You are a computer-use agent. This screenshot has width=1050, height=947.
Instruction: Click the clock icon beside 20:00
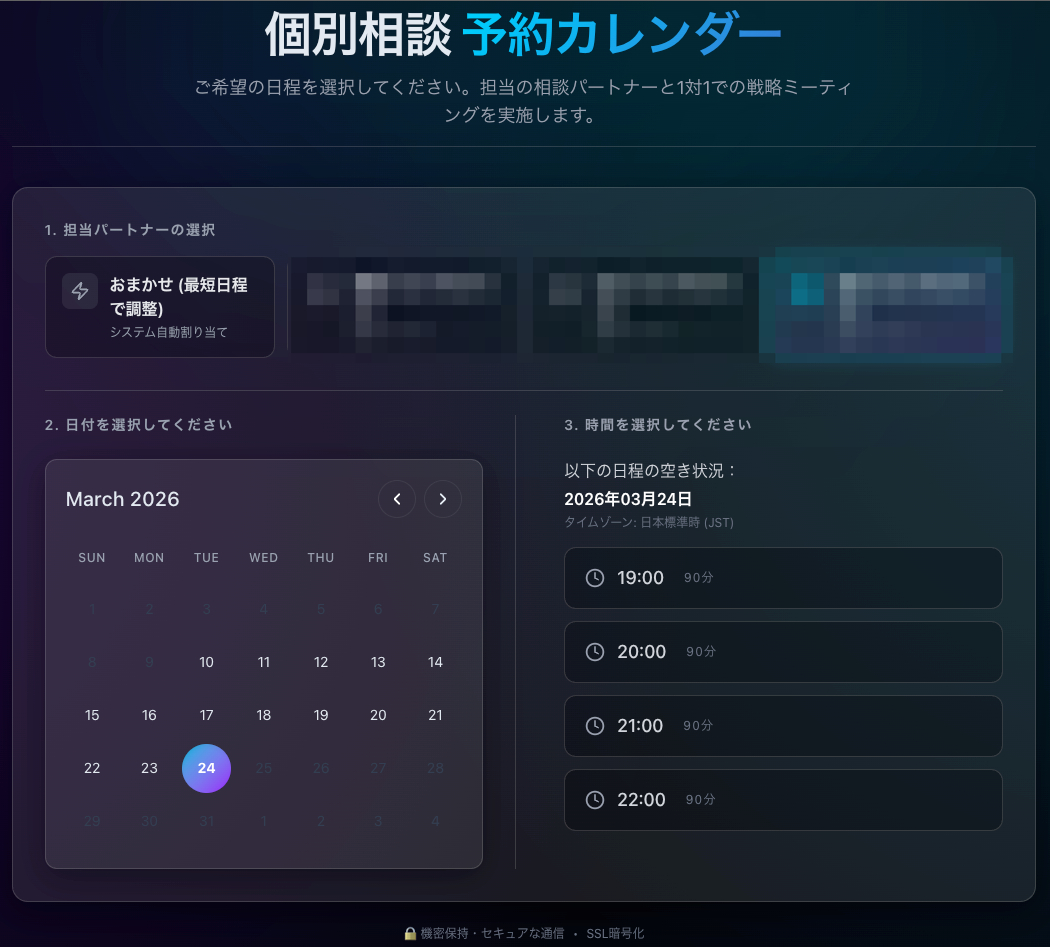tap(595, 651)
